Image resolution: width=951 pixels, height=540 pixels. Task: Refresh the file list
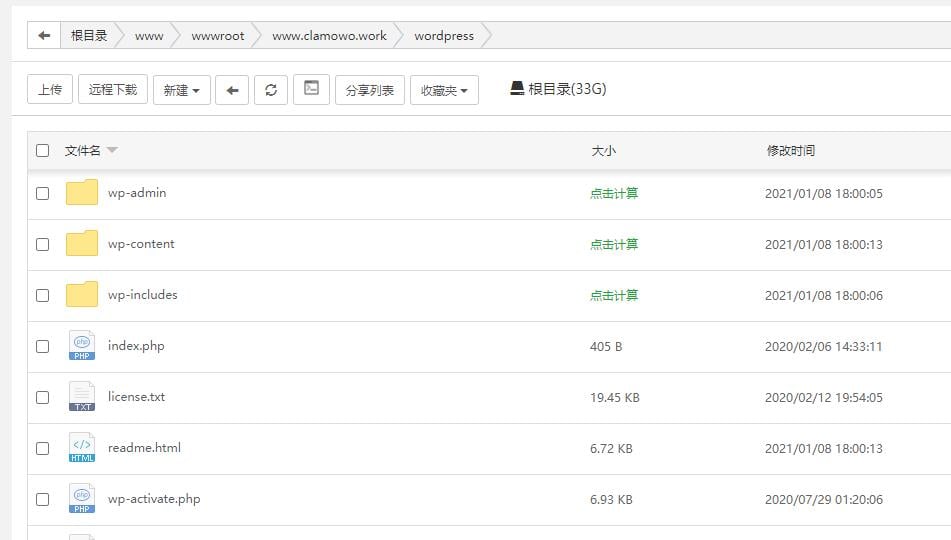271,90
